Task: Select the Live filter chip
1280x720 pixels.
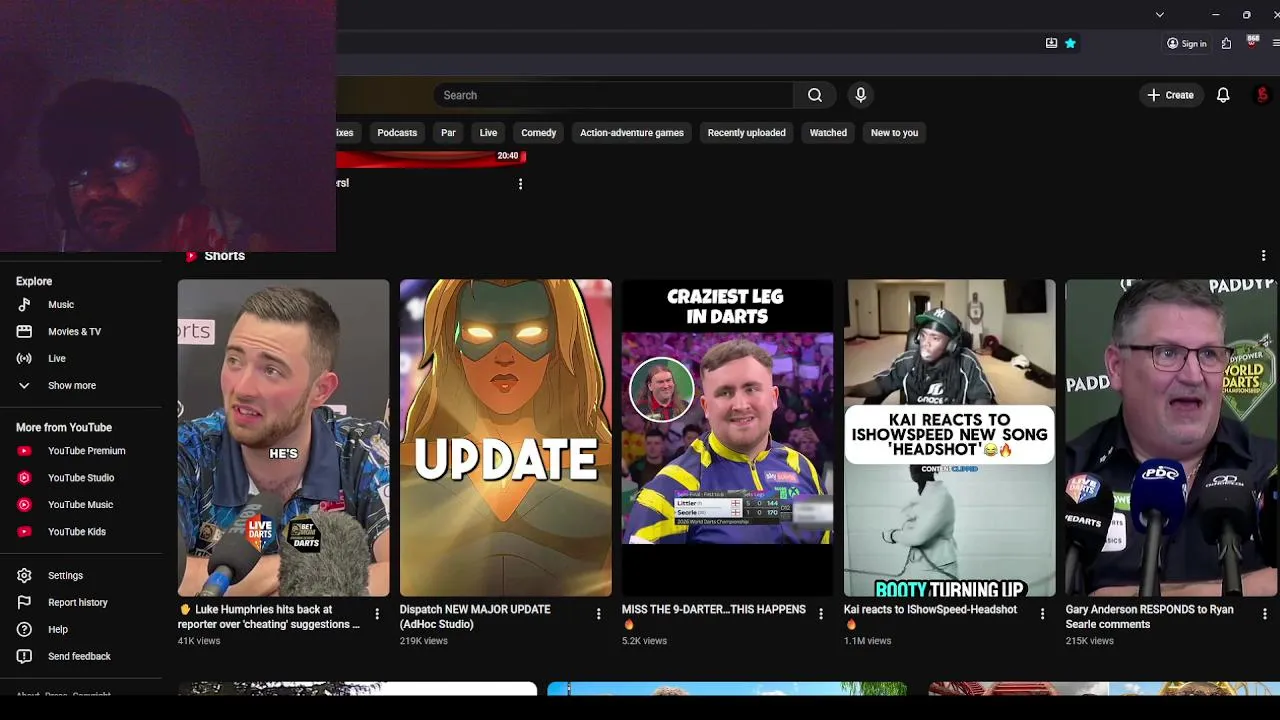Action: click(x=488, y=133)
